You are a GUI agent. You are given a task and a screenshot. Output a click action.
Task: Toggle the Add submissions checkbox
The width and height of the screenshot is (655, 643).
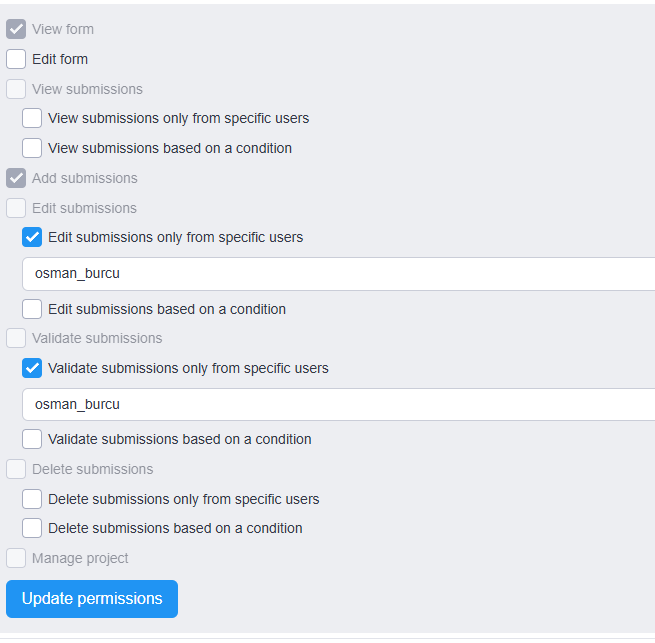point(16,178)
